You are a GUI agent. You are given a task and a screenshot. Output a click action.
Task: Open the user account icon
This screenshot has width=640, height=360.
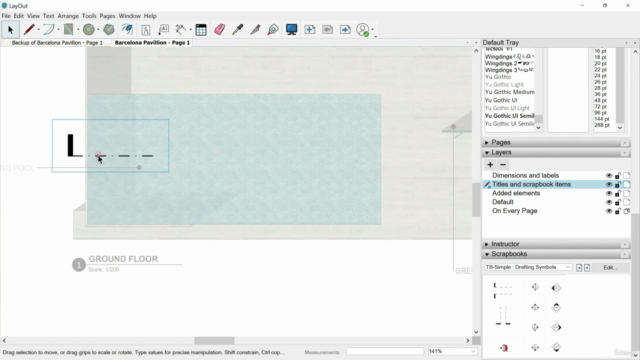(362, 29)
